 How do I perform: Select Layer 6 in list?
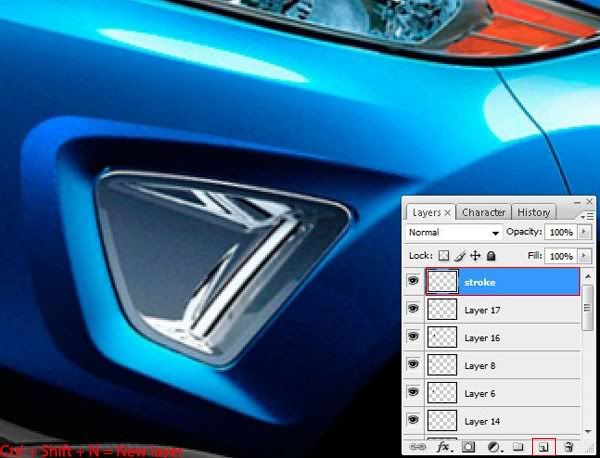[x=503, y=394]
